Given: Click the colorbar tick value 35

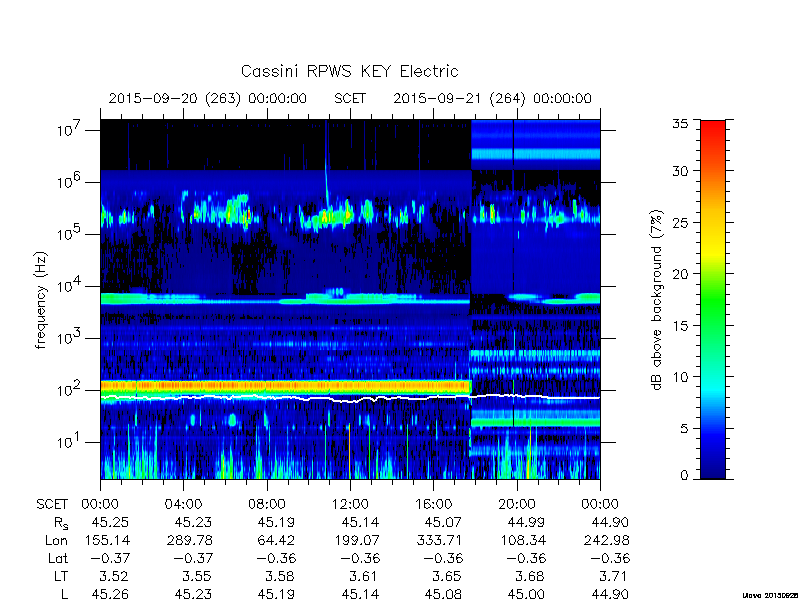Looking at the screenshot, I should point(681,123).
